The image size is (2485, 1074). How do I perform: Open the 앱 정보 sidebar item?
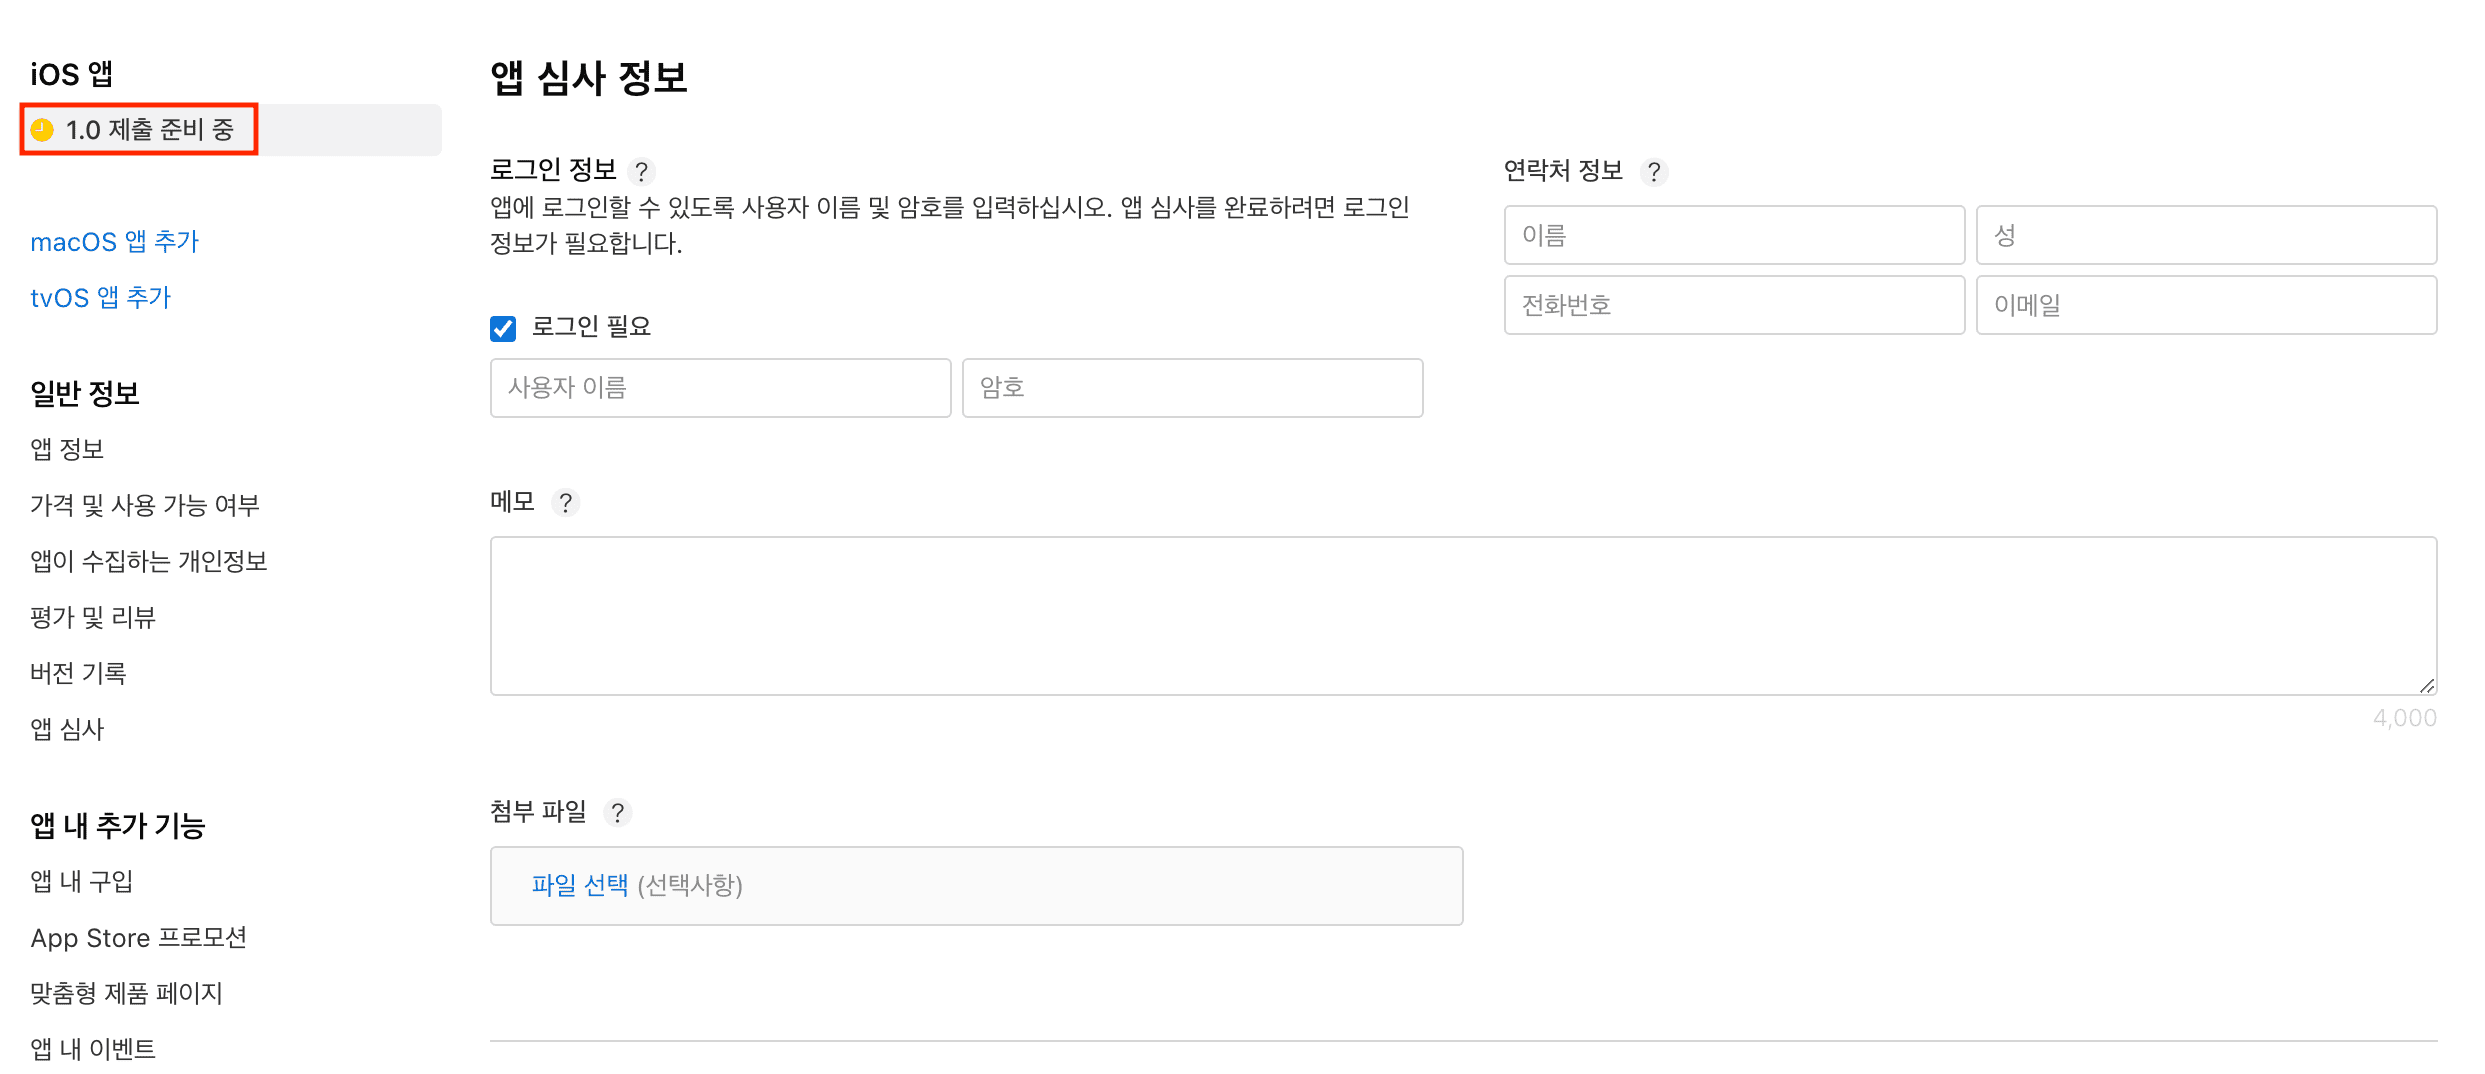67,449
